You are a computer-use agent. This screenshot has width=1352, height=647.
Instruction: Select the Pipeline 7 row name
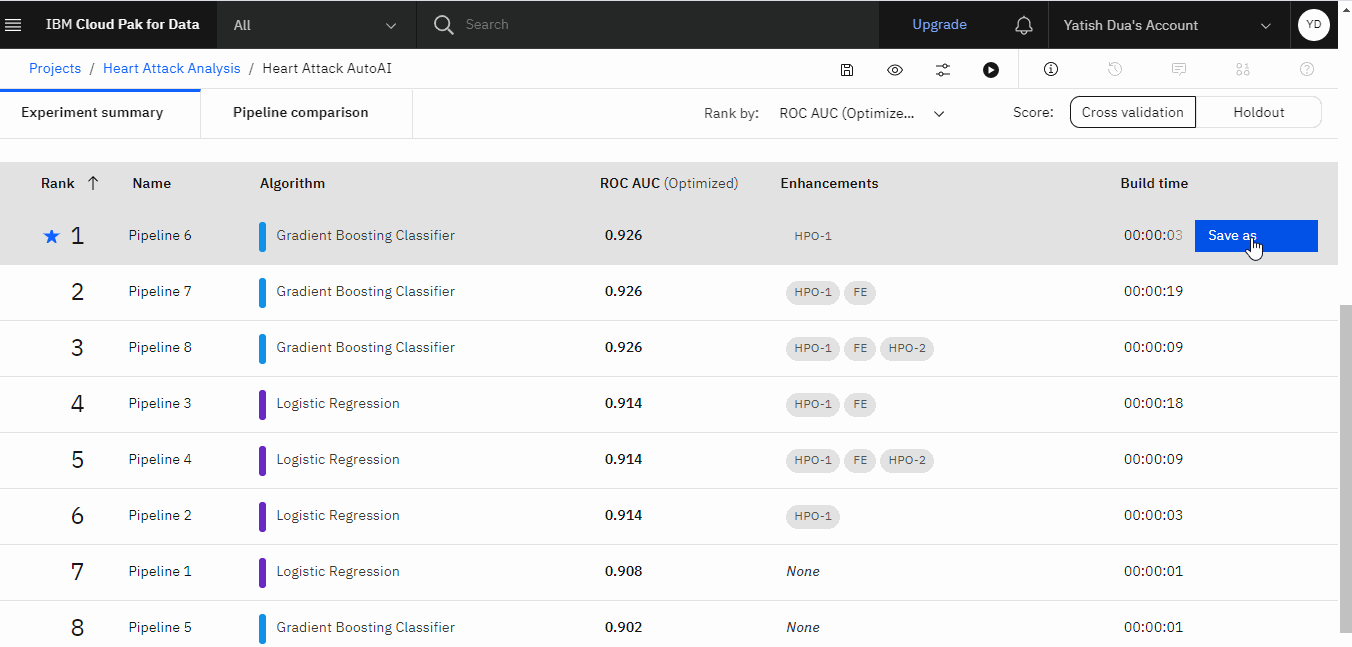coord(160,292)
